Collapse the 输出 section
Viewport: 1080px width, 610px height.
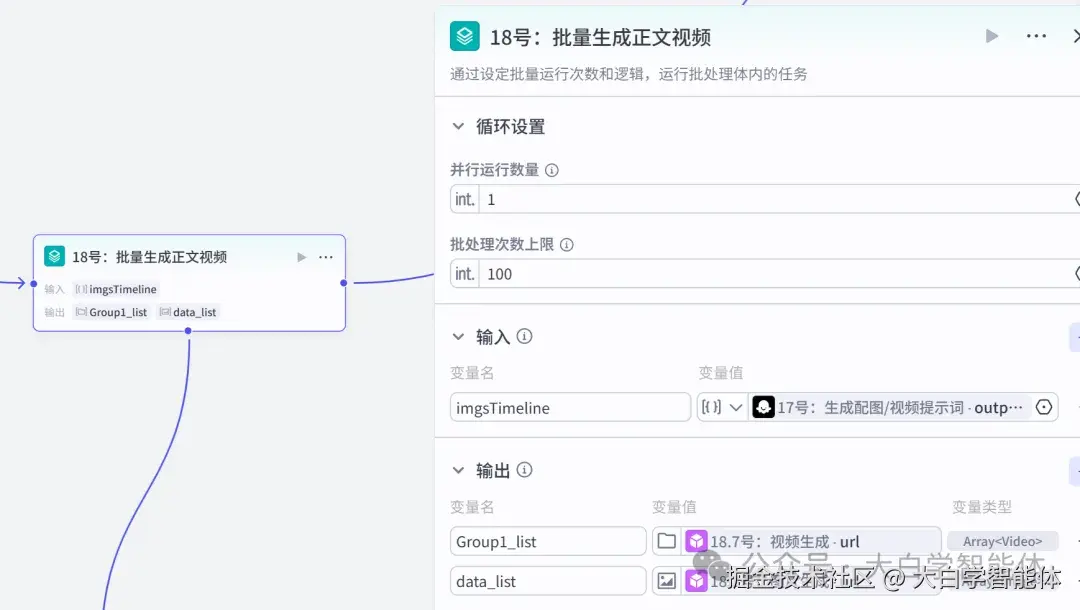(x=457, y=469)
